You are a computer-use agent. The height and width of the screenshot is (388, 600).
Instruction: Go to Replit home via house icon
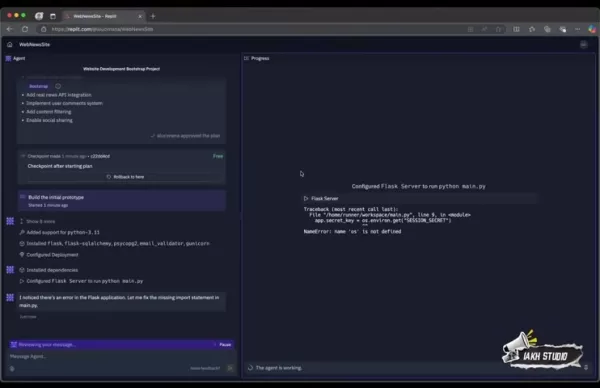pos(10,44)
